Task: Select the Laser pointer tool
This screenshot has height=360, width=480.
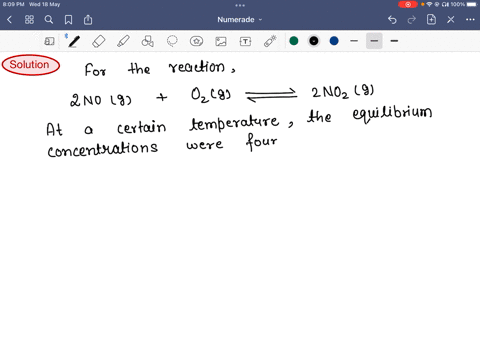Action: click(x=270, y=41)
